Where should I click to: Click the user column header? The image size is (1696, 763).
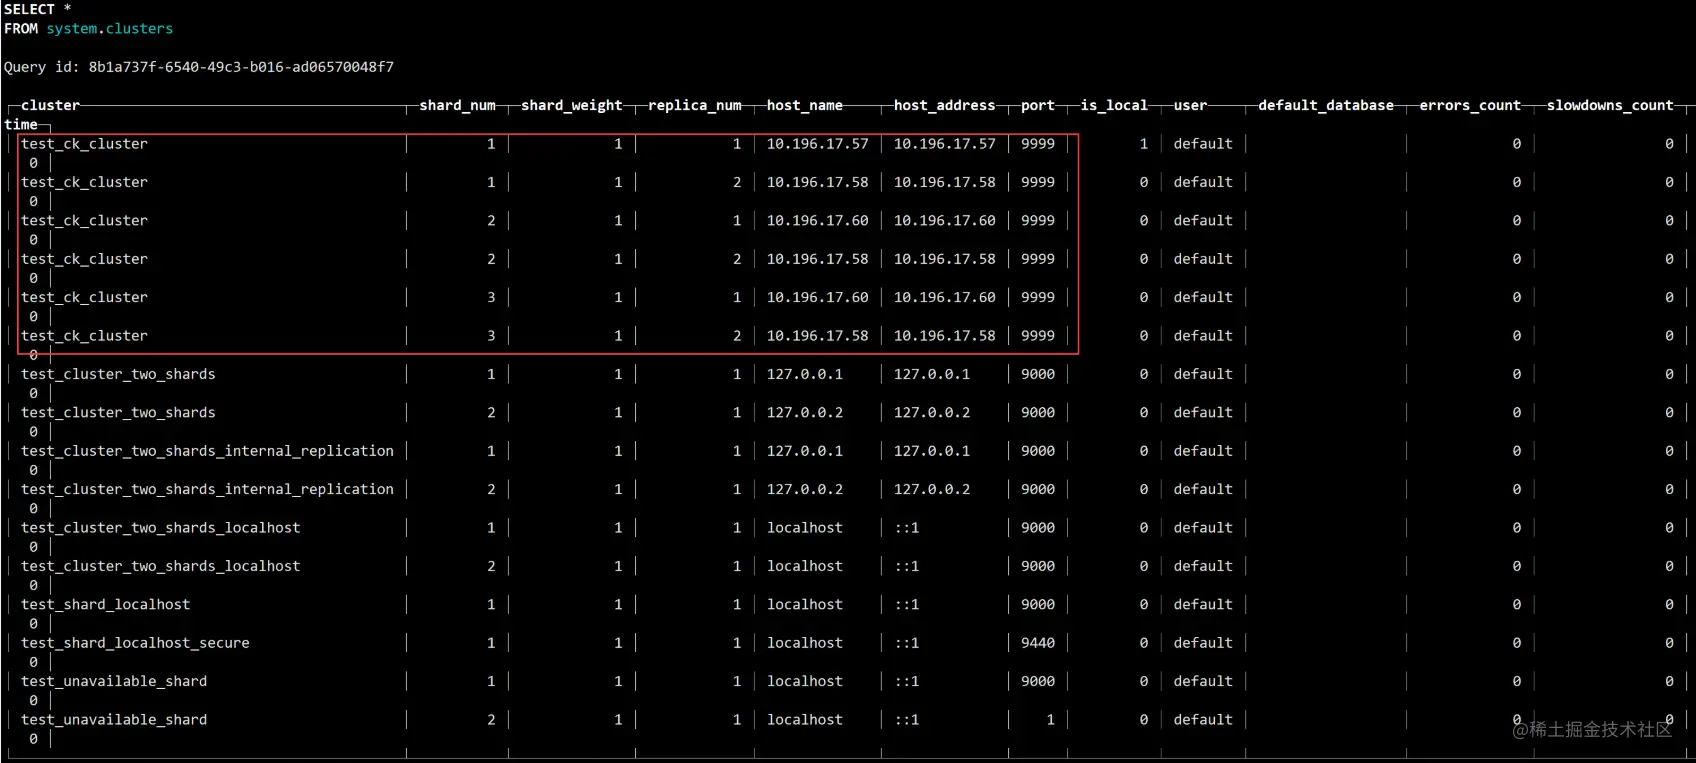pos(1190,105)
